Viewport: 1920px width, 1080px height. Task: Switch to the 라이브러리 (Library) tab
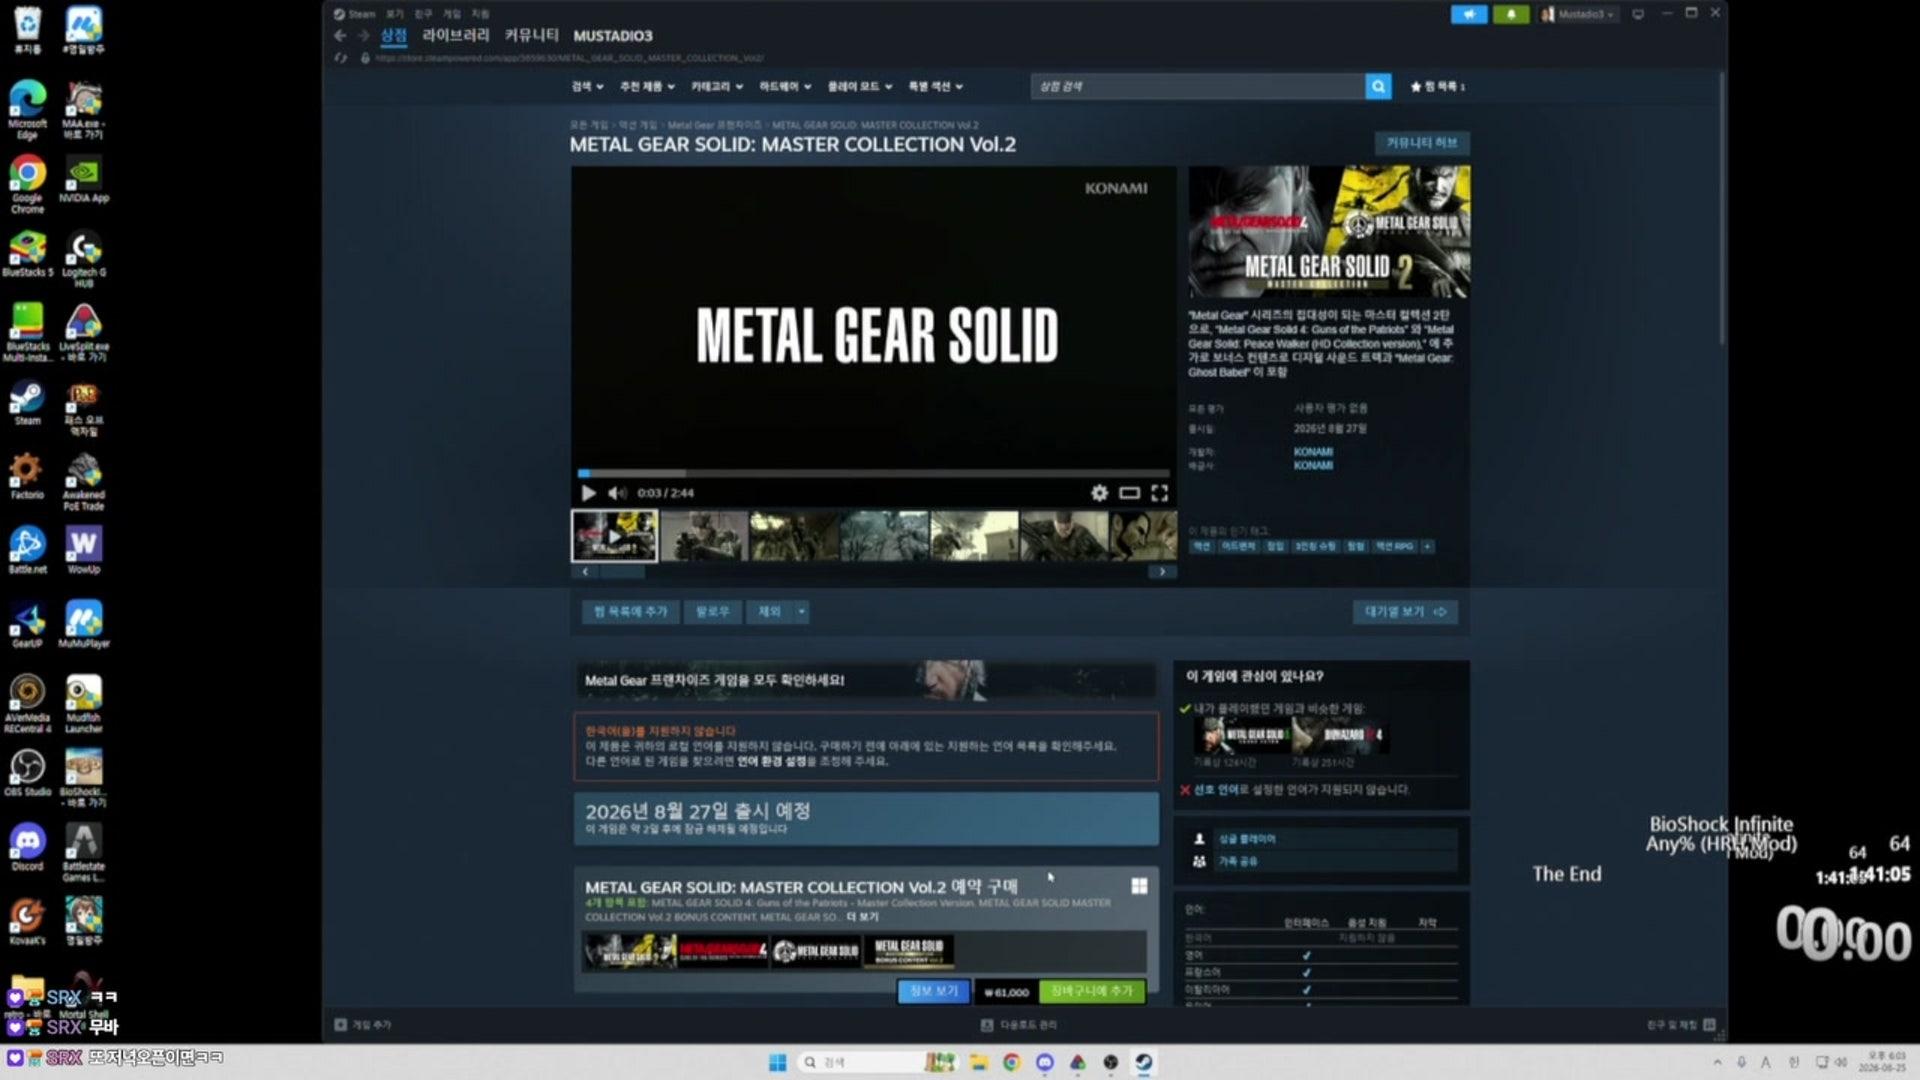[x=456, y=36]
